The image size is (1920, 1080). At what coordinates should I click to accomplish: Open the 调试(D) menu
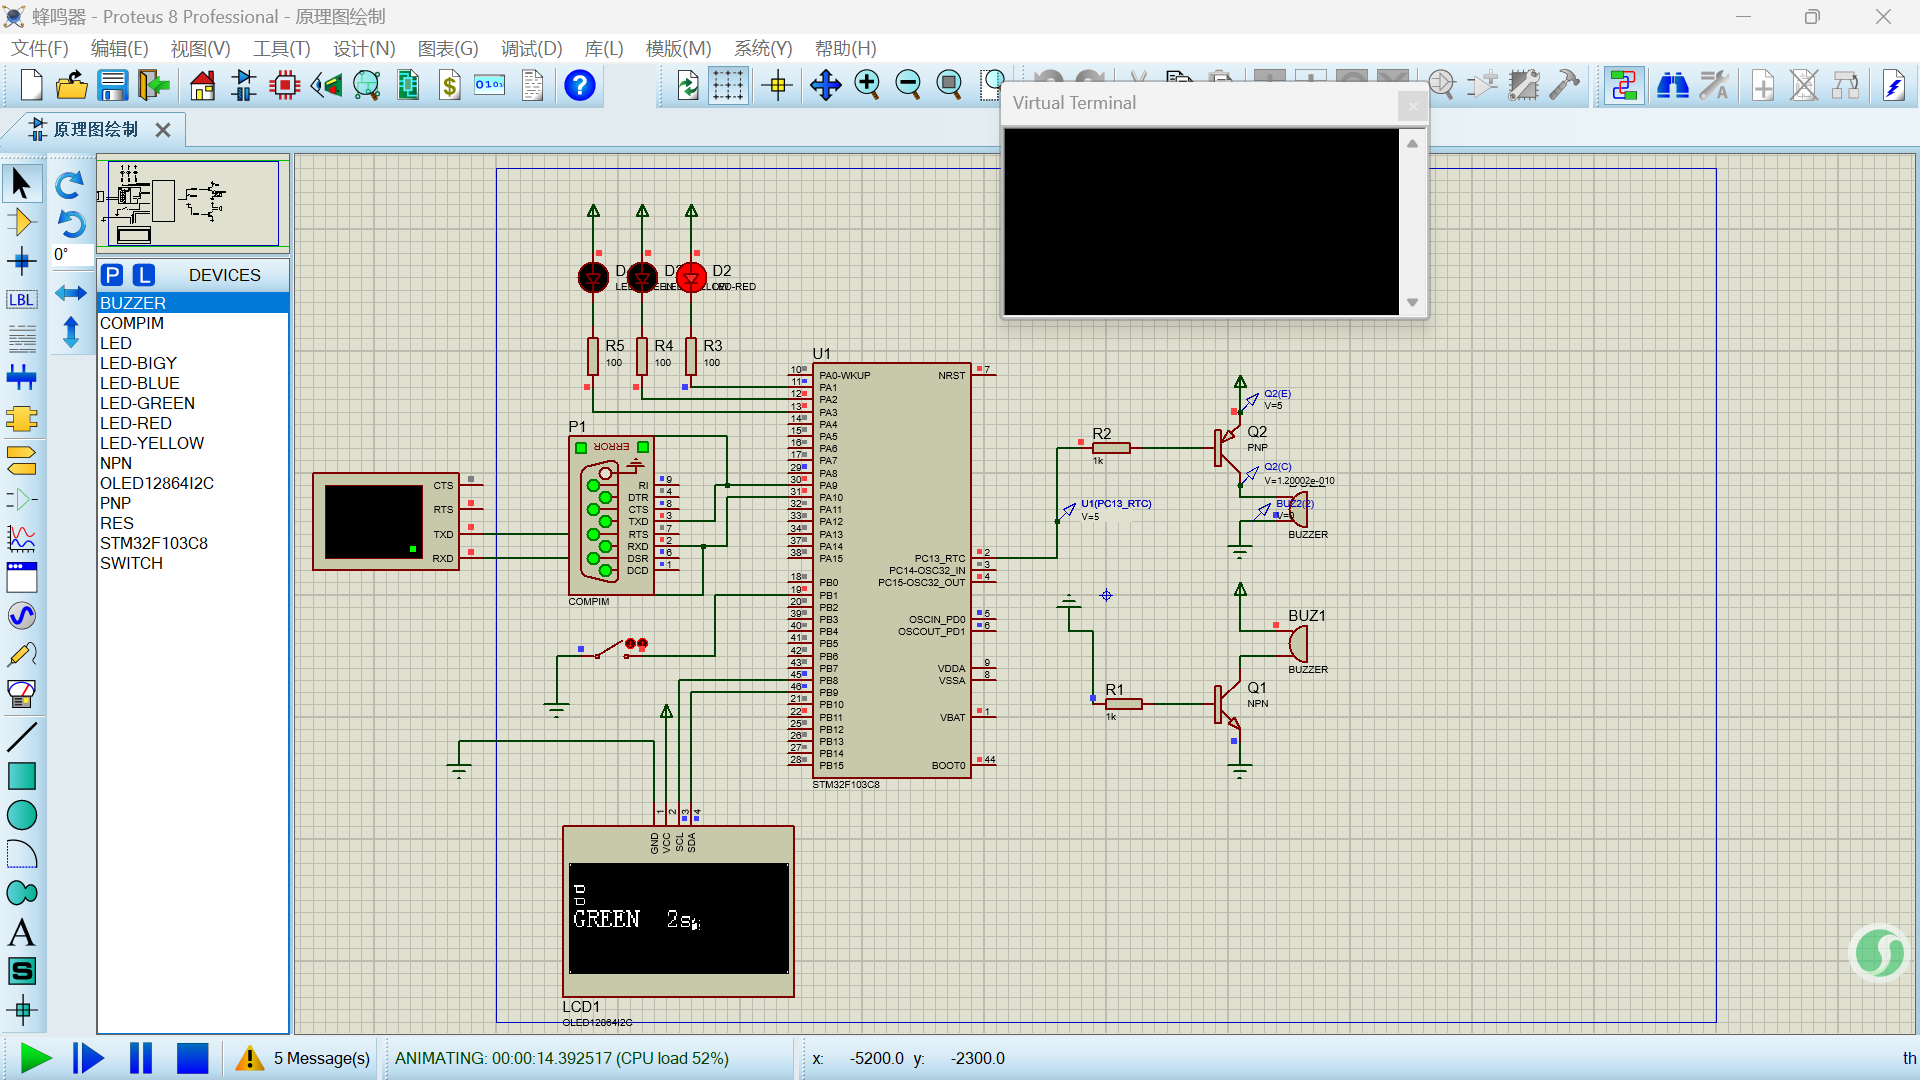click(531, 48)
